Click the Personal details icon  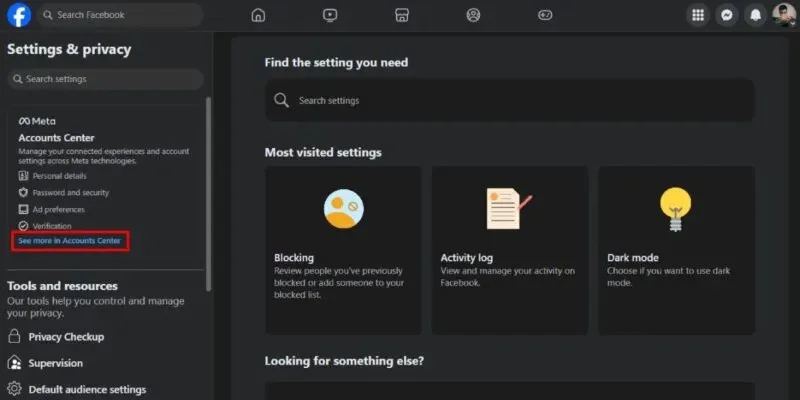[23, 176]
